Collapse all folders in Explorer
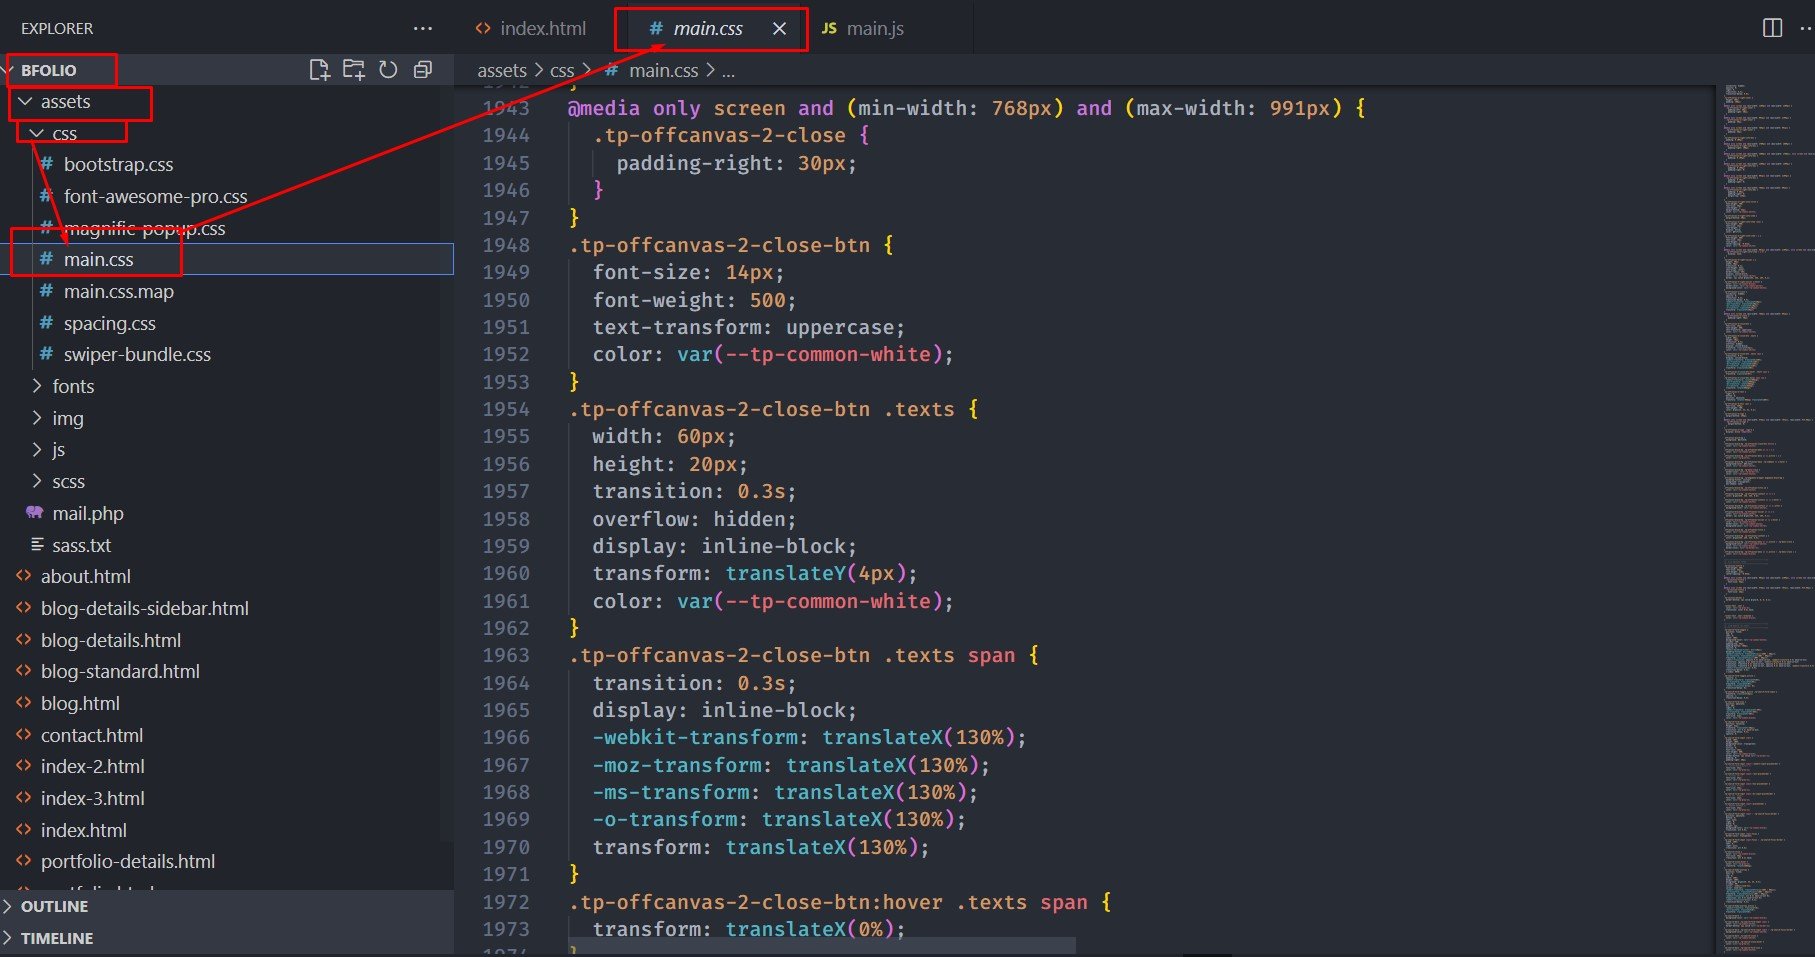Screen dimensions: 1815x957 pyautogui.click(x=423, y=70)
